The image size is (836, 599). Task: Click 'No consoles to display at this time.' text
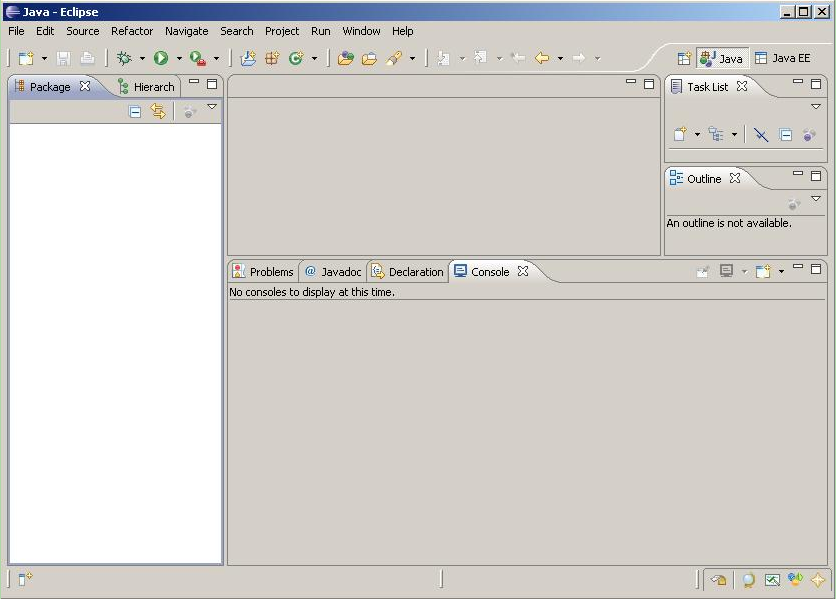coord(312,292)
